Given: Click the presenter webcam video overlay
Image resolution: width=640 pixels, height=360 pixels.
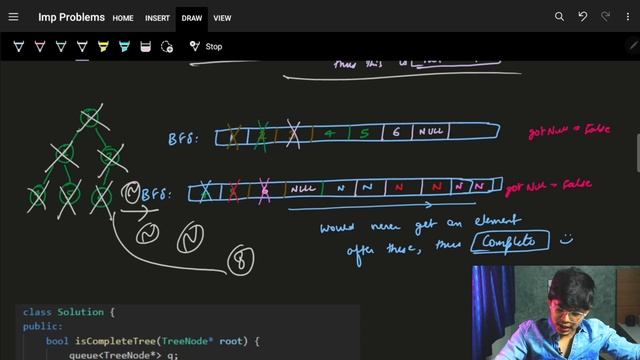Looking at the screenshot, I should (556, 313).
